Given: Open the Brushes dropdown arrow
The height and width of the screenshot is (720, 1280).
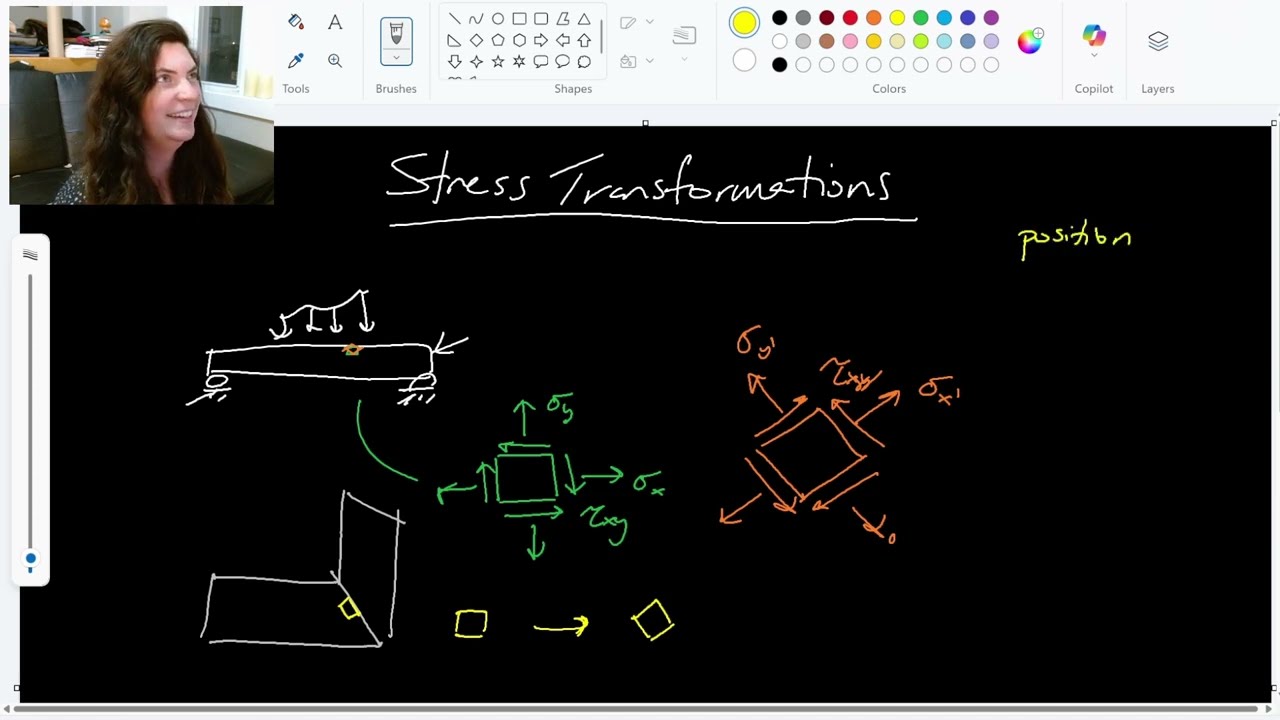Looking at the screenshot, I should 396,57.
